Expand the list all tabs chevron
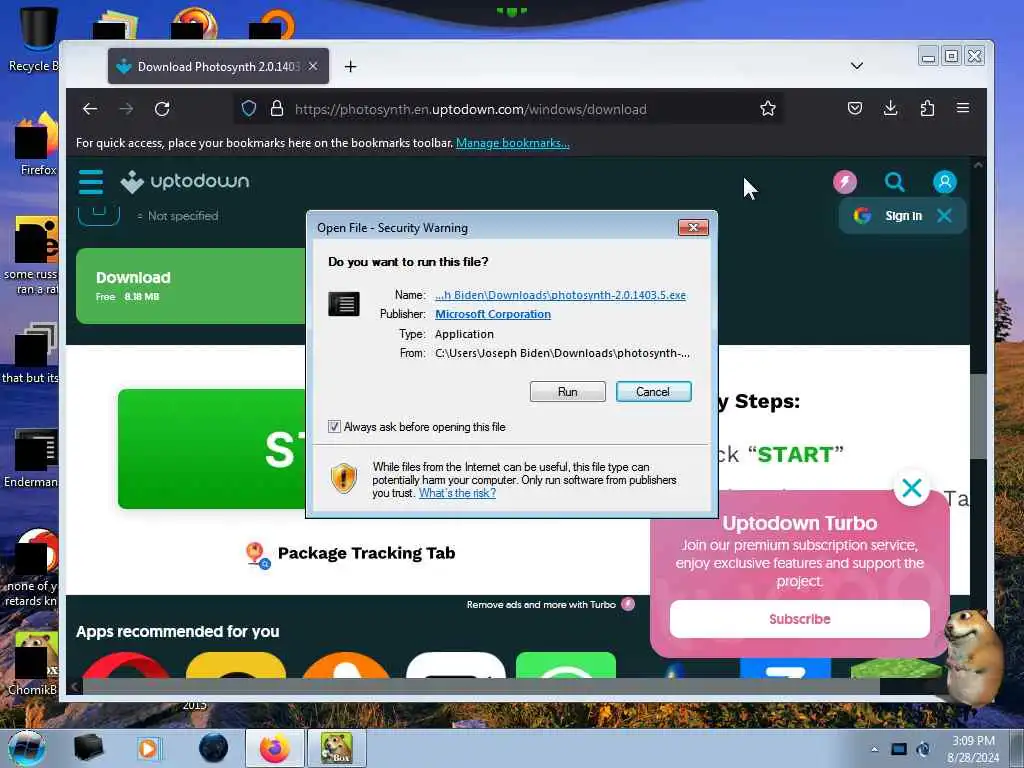 click(857, 65)
